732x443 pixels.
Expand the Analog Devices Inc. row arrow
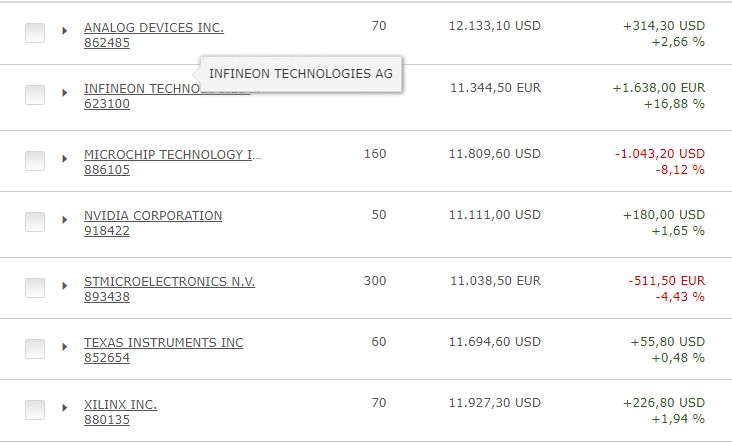(65, 33)
